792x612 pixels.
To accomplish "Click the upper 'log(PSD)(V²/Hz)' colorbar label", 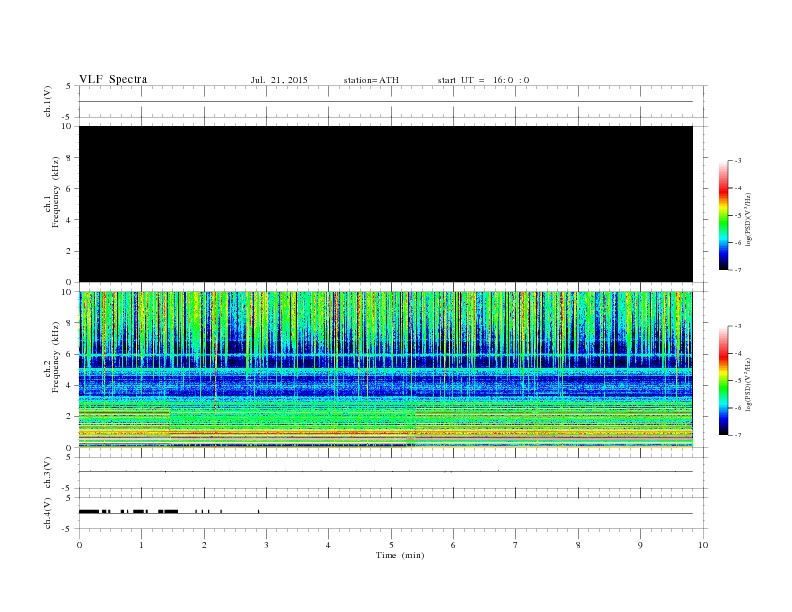I will pos(748,219).
